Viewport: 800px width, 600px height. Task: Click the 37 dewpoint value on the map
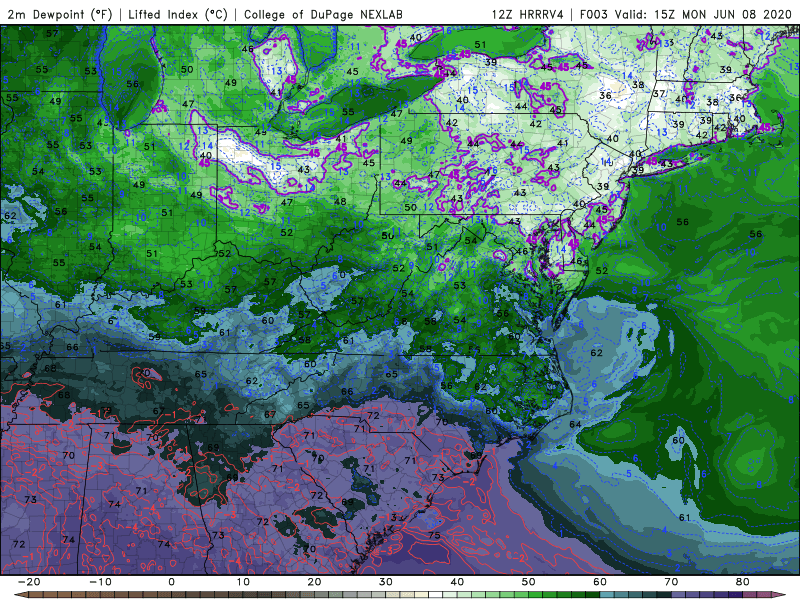[x=659, y=94]
